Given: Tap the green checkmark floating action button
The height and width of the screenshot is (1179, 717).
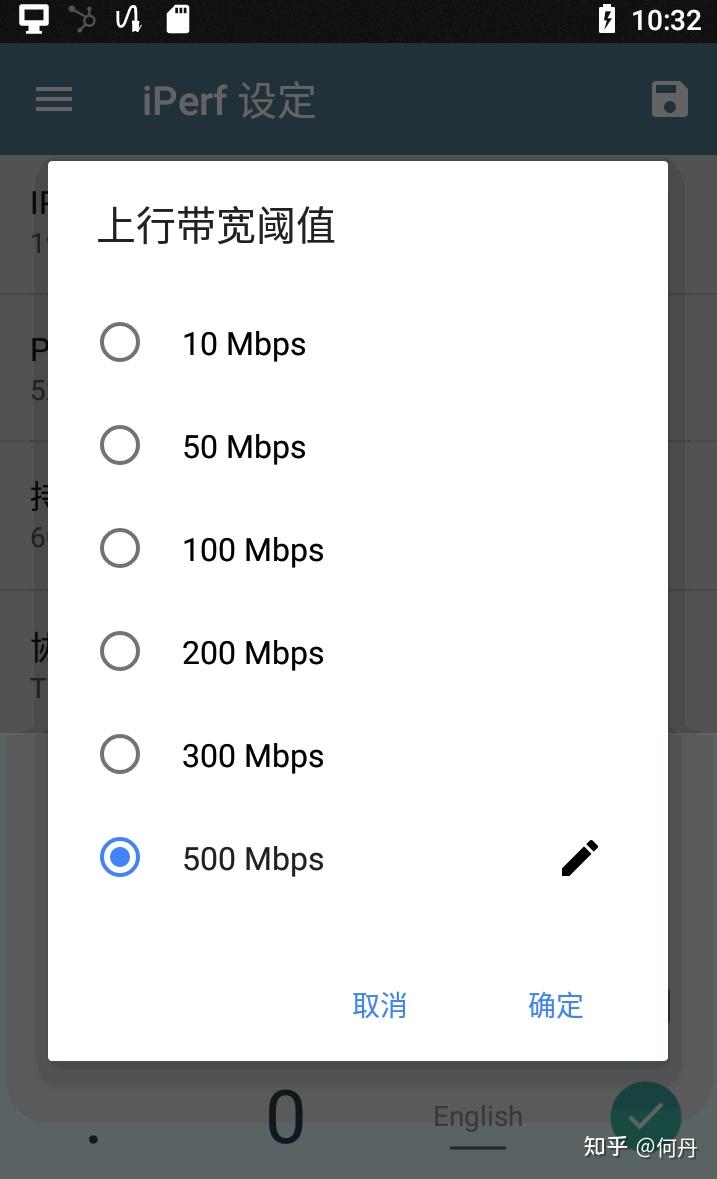Looking at the screenshot, I should pyautogui.click(x=646, y=1116).
